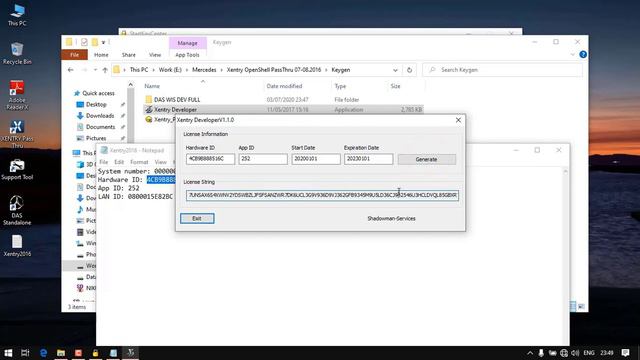Click Exit button in Xentry Developer
The width and height of the screenshot is (640, 360).
click(x=197, y=218)
